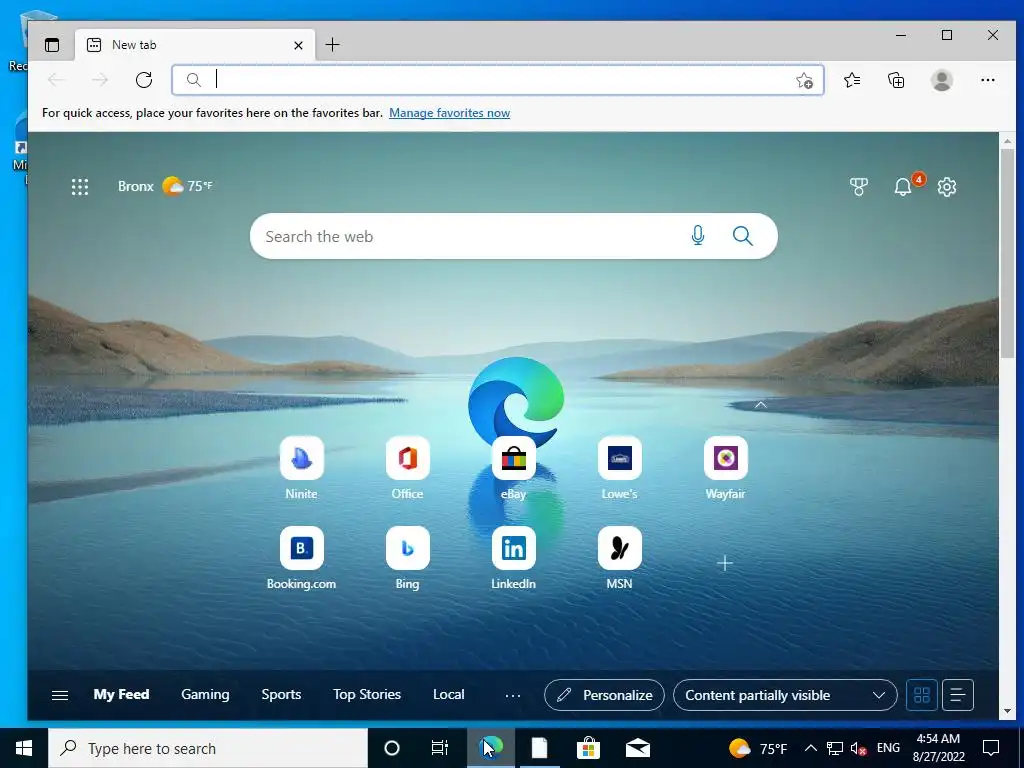Collapse quick links with chevron
The width and height of the screenshot is (1024, 768).
click(760, 405)
